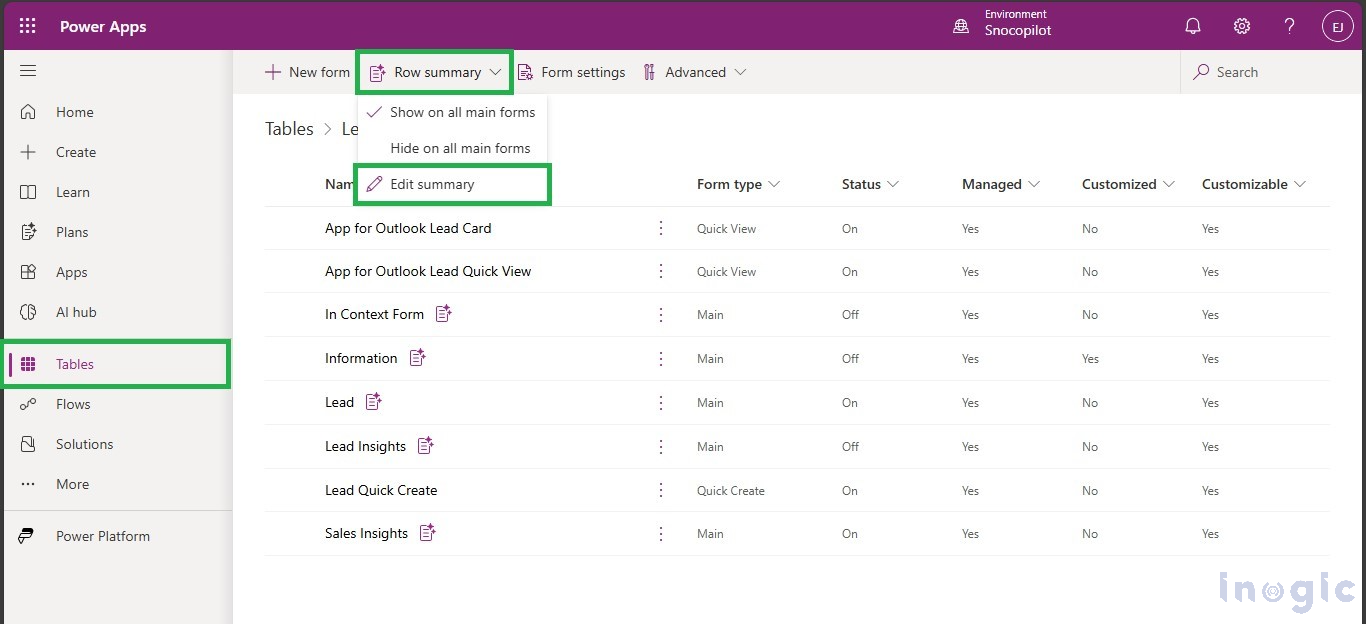Click the environment picker icon
The width and height of the screenshot is (1366, 624).
point(960,27)
